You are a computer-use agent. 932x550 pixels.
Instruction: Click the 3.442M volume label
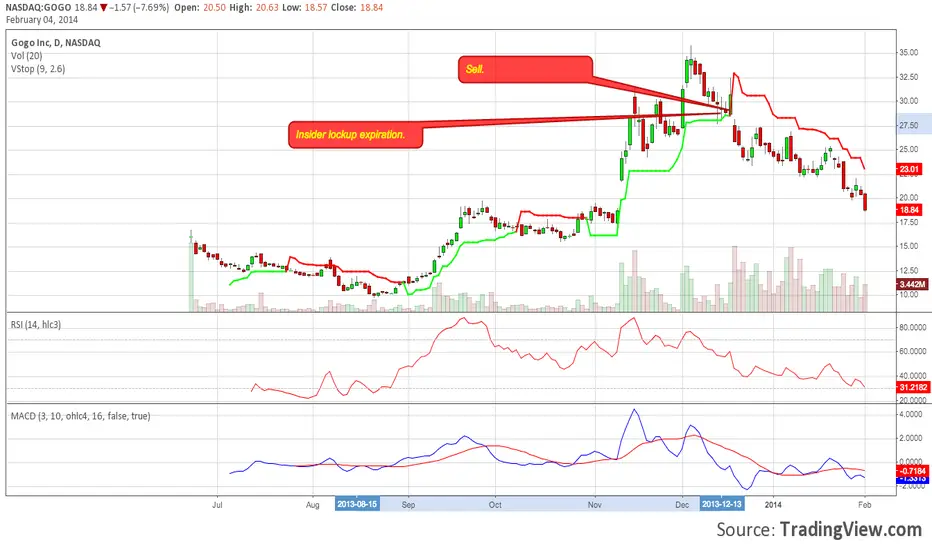(912, 285)
